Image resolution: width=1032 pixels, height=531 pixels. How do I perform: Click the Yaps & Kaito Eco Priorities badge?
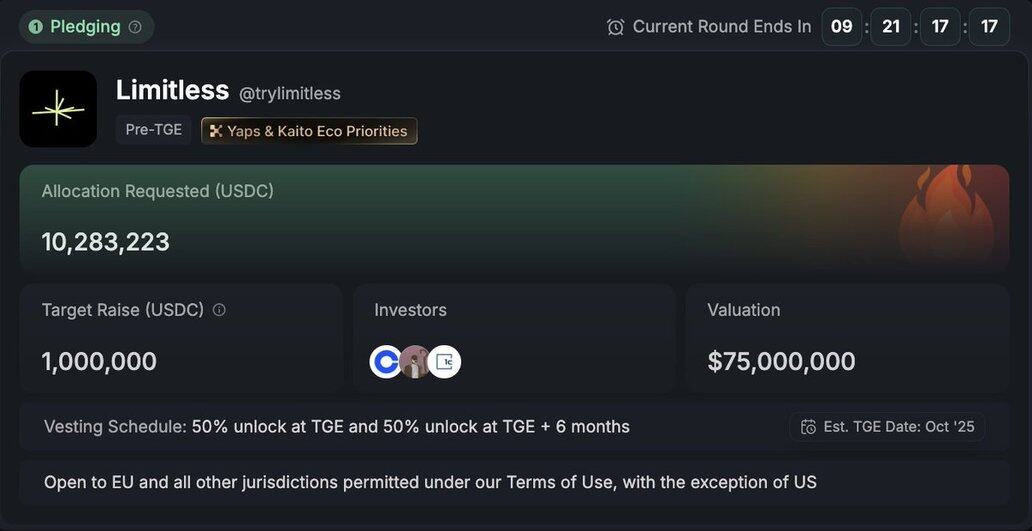coord(309,131)
